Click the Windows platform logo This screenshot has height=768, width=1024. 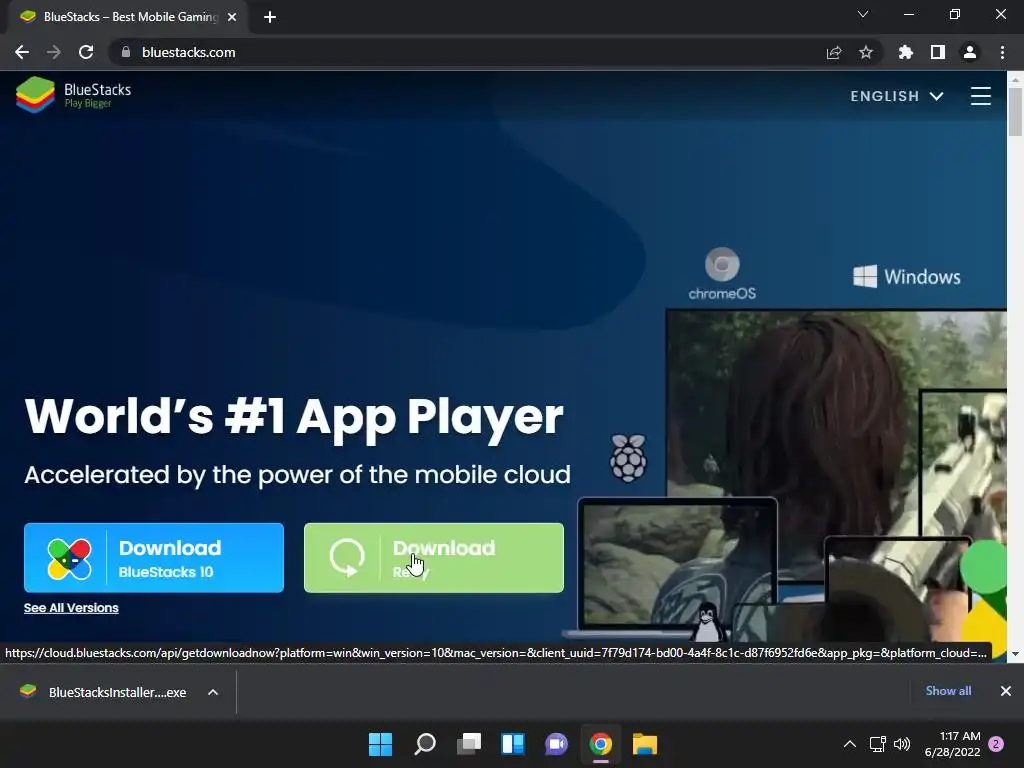[906, 277]
